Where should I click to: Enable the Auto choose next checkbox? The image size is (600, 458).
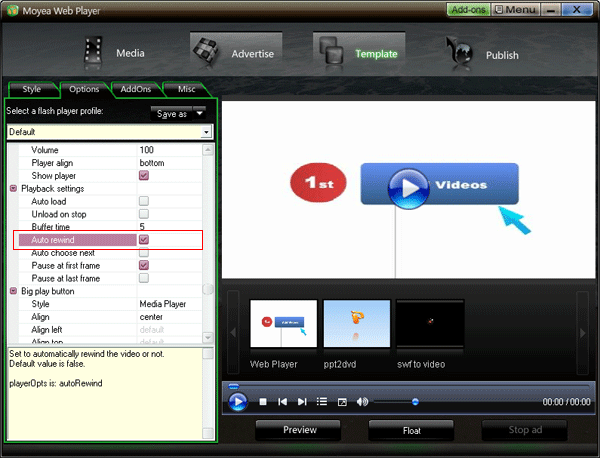click(x=144, y=253)
